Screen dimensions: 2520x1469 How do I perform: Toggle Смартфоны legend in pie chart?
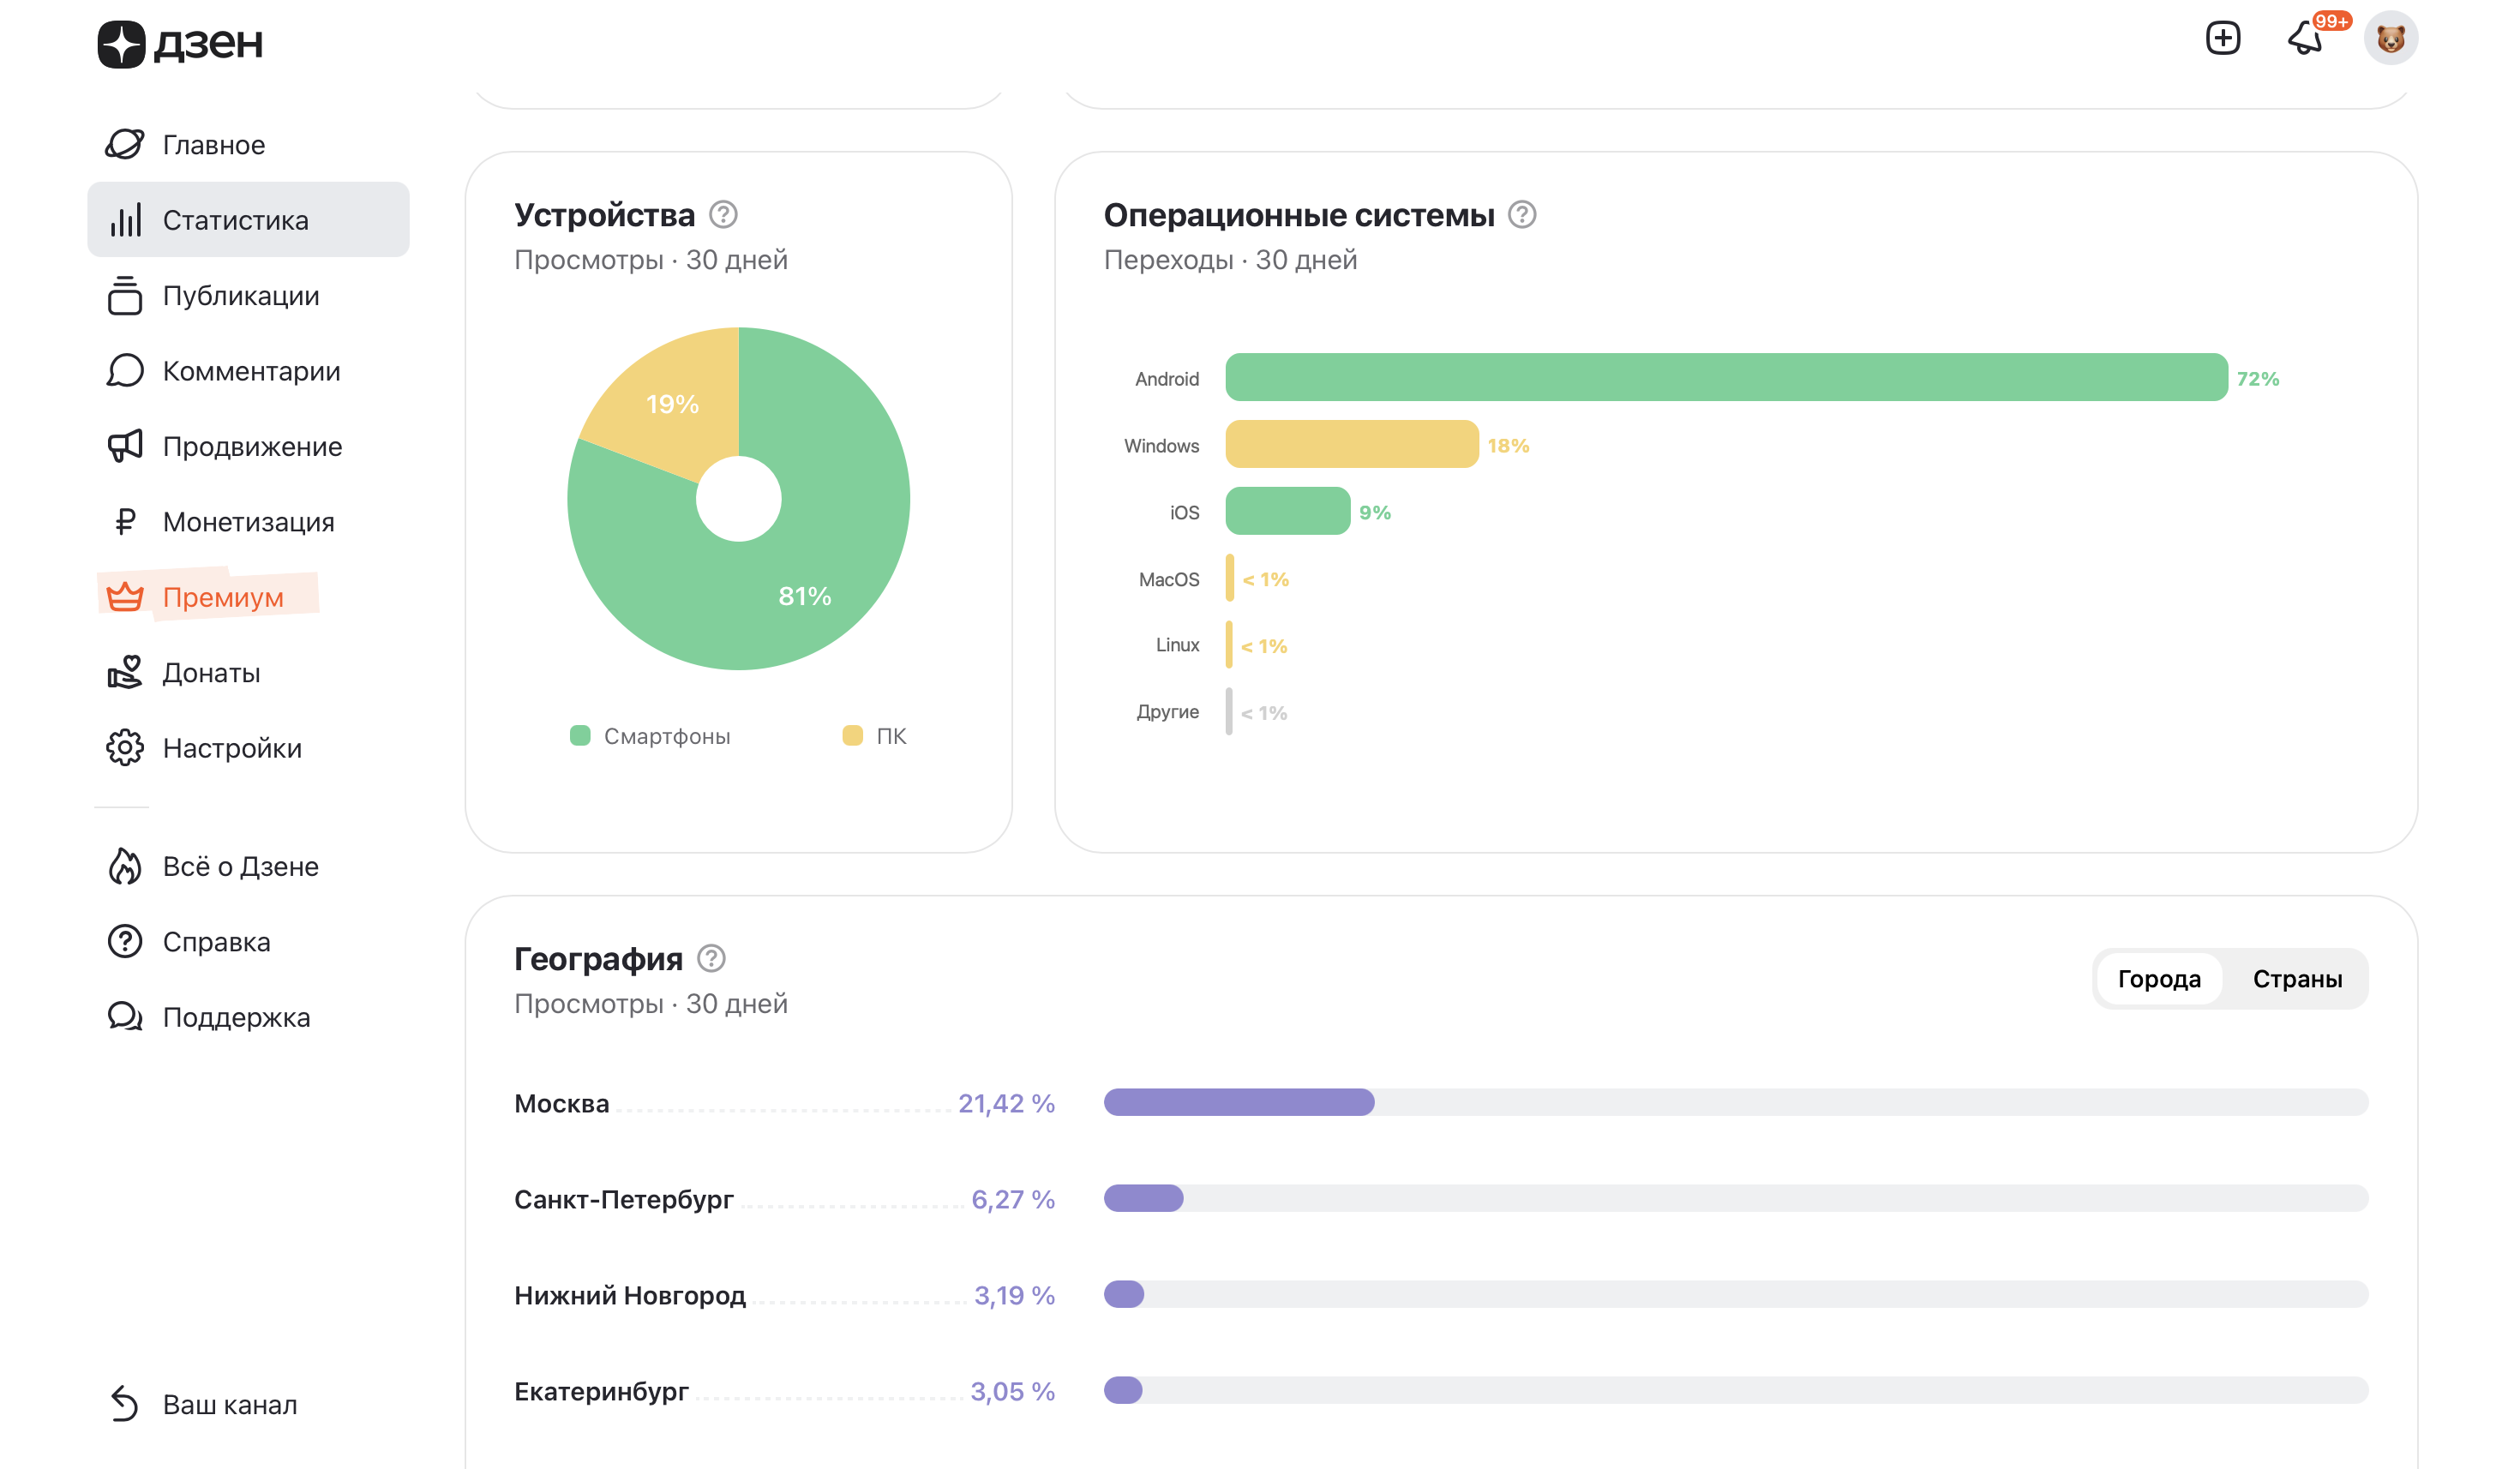tap(651, 736)
